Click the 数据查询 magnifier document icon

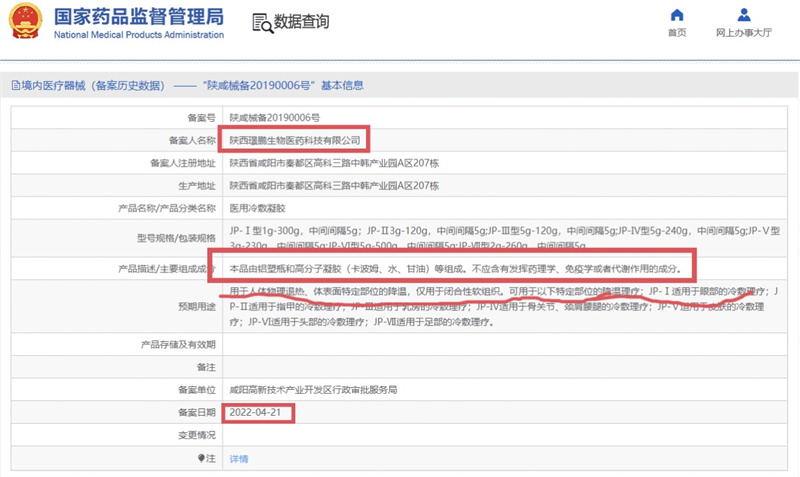pos(260,22)
